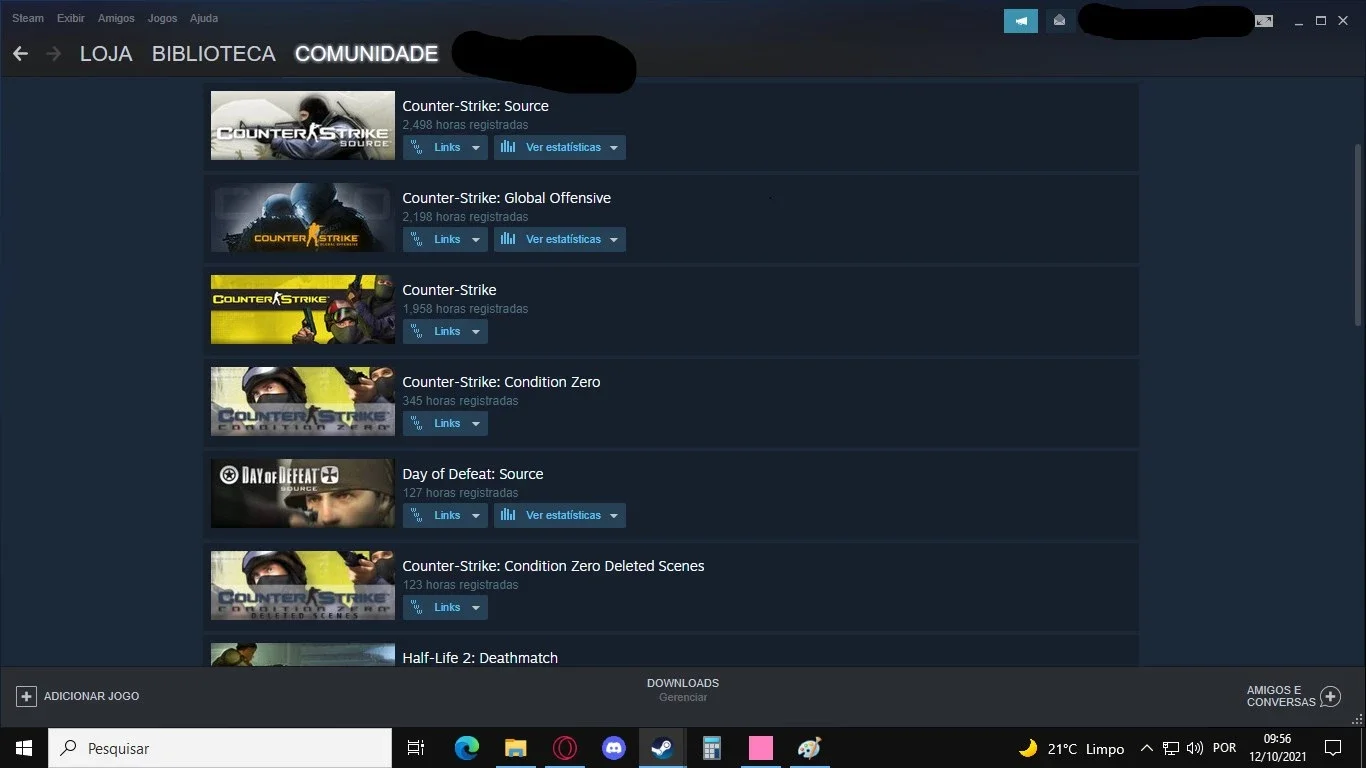Click links icon for Condition Zero

(x=418, y=423)
